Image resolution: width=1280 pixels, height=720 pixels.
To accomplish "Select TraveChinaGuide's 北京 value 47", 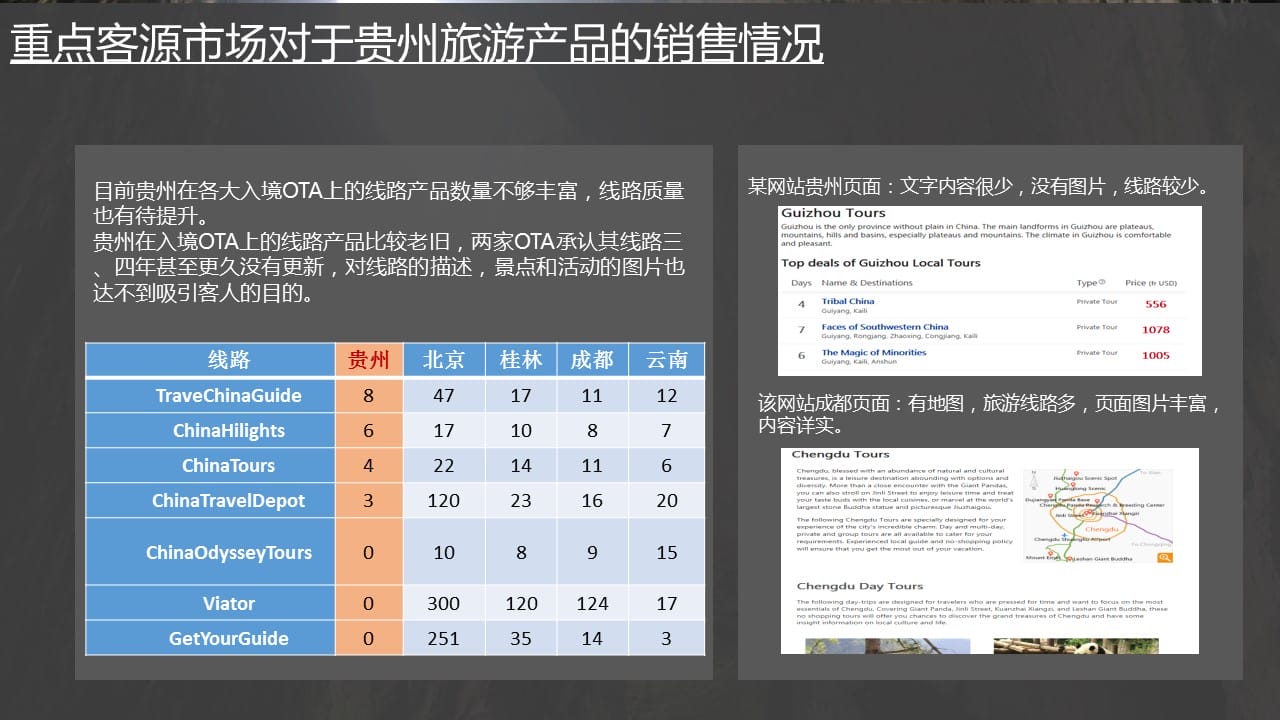I will pyautogui.click(x=444, y=395).
